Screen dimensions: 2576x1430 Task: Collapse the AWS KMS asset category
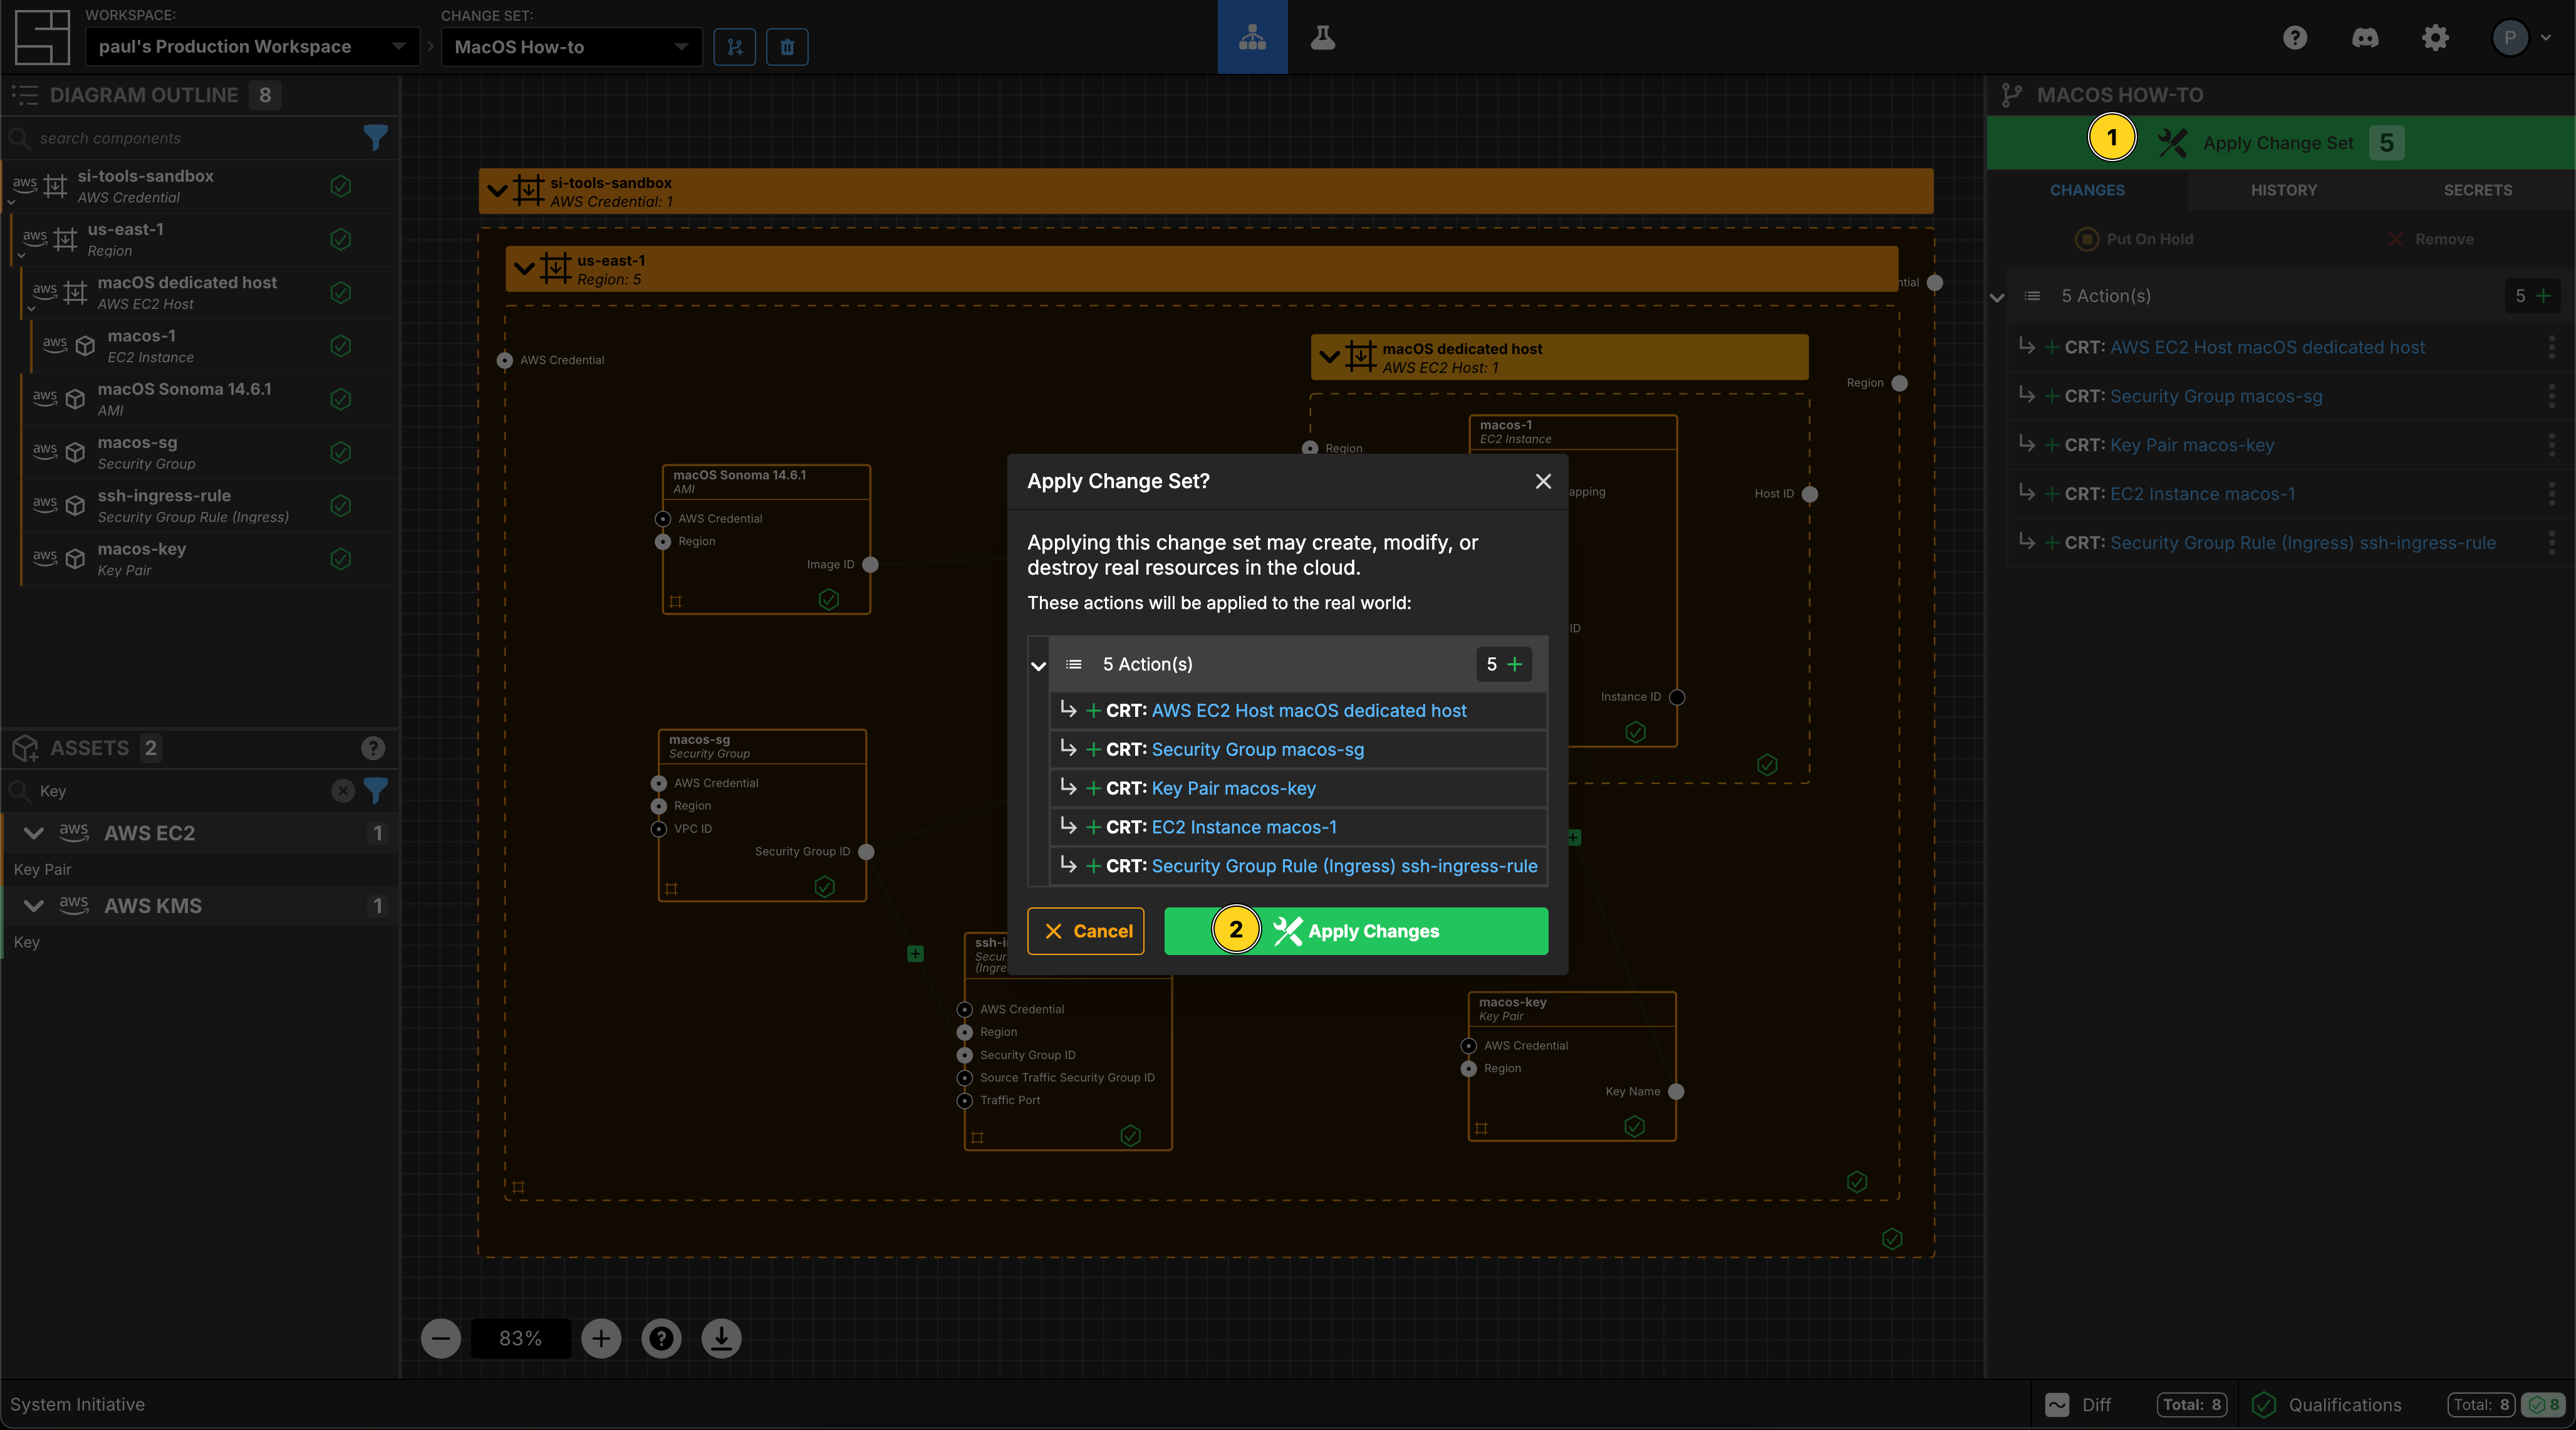(33, 906)
